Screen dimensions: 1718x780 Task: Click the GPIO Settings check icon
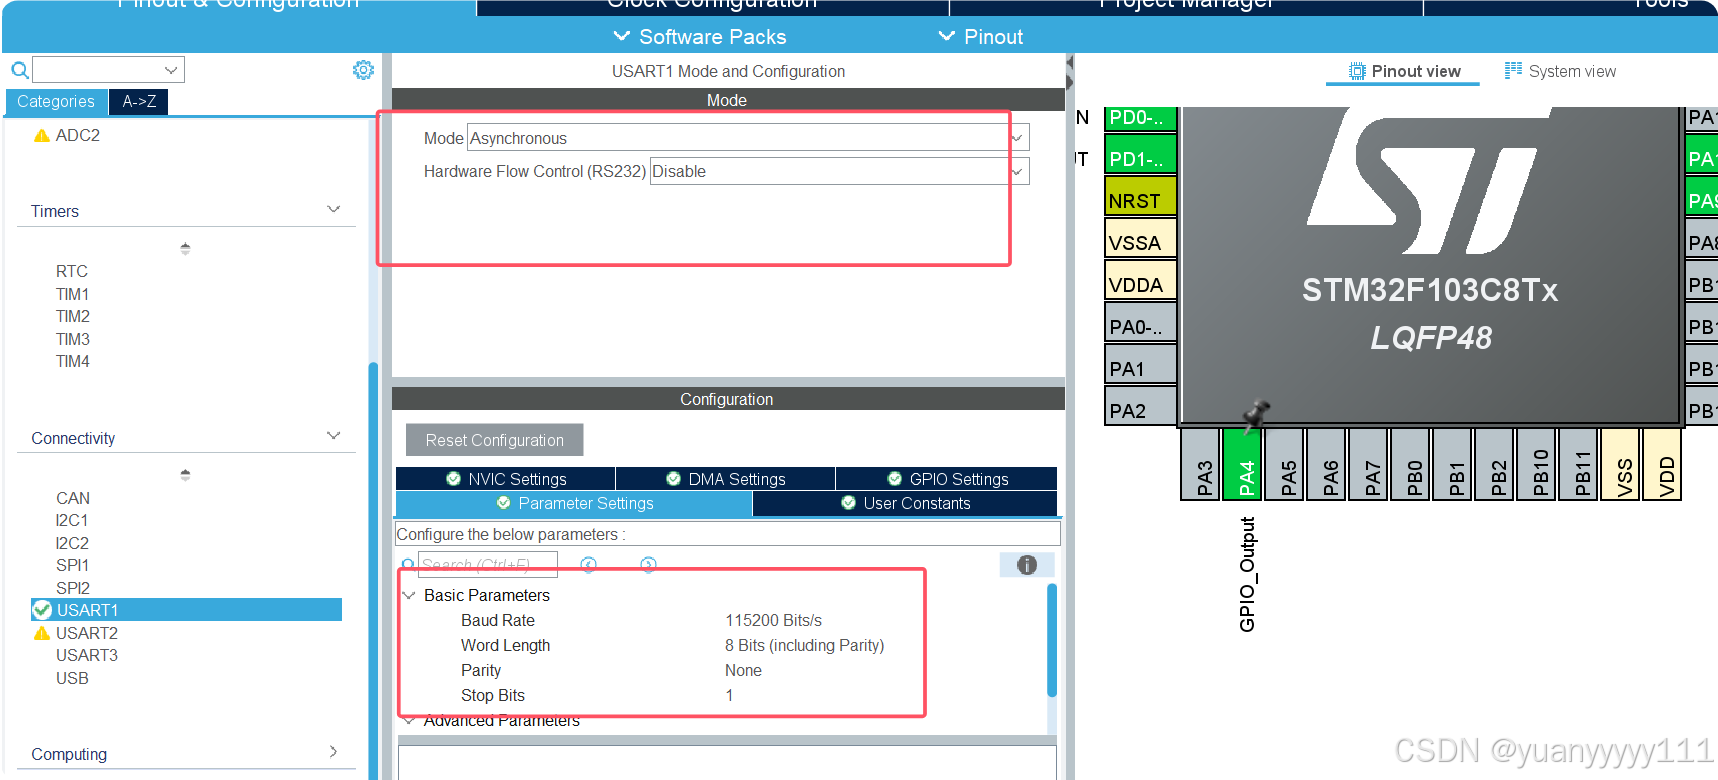tap(894, 479)
